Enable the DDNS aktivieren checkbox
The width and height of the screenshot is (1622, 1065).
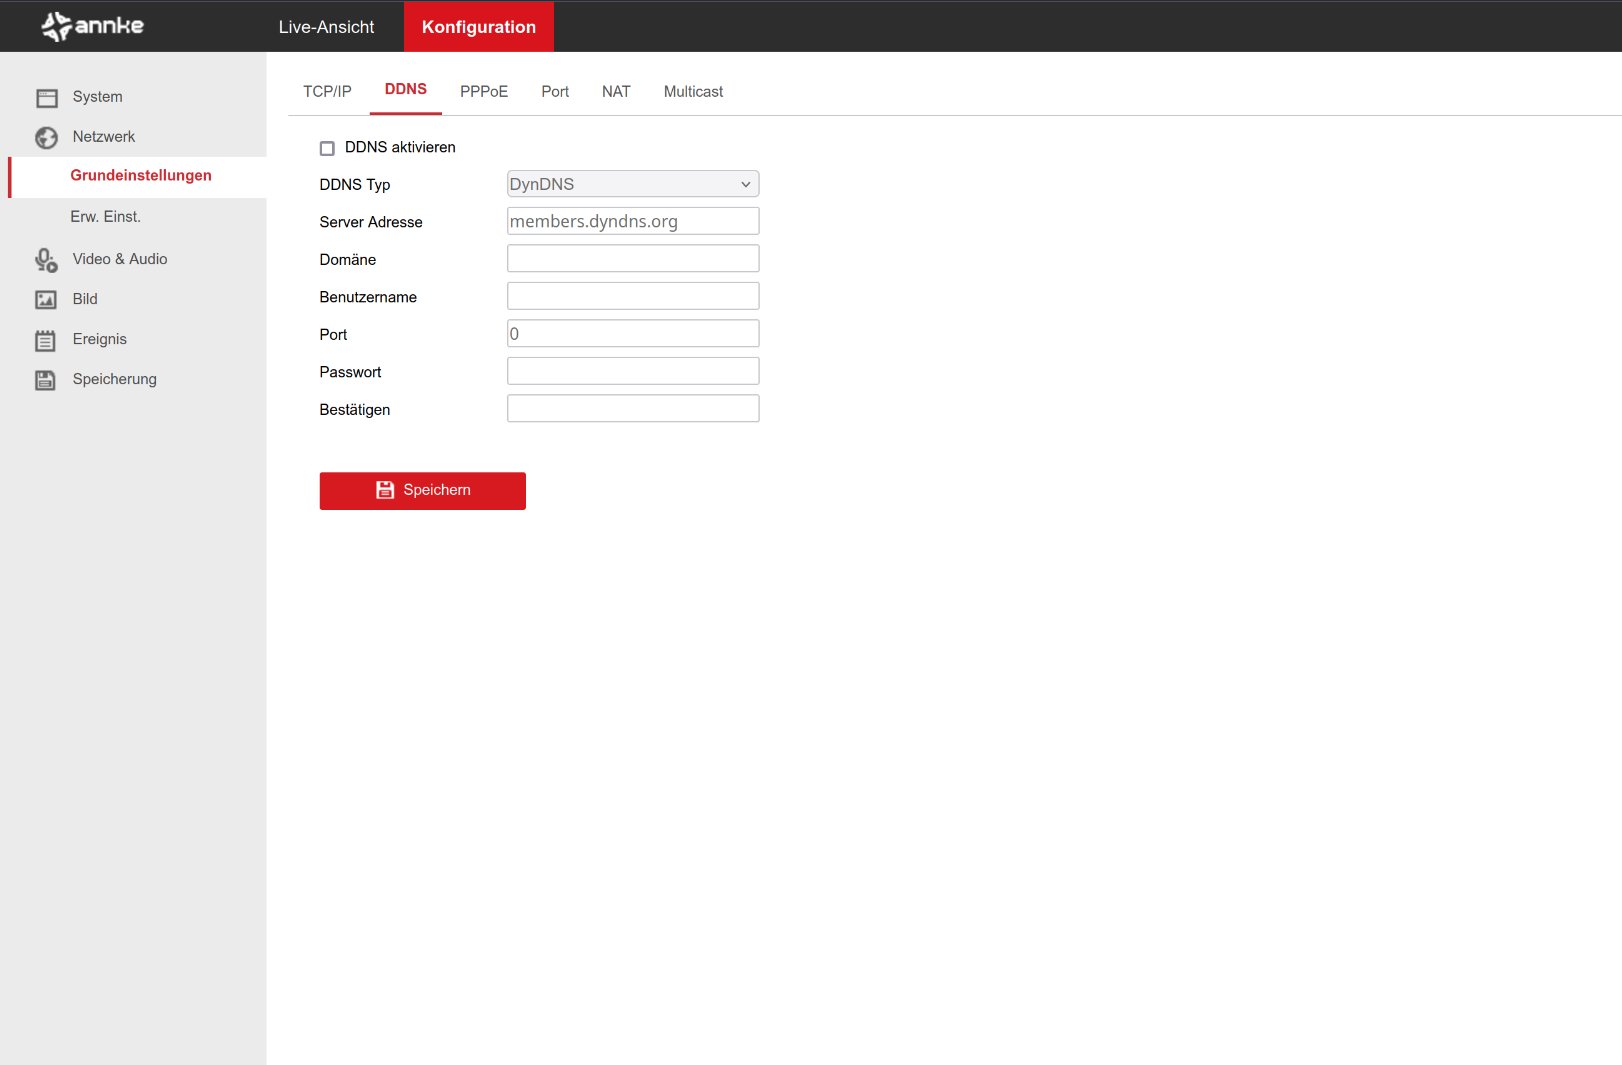tap(327, 148)
